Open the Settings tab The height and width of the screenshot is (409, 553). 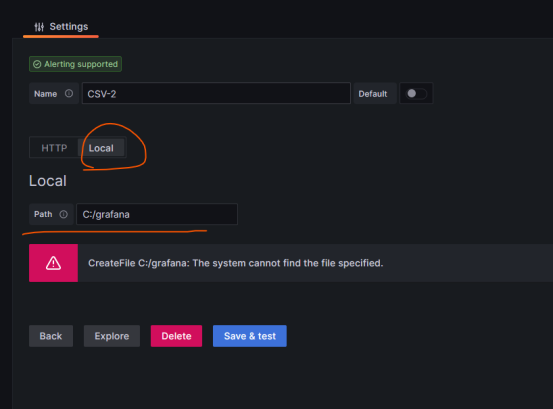point(61,27)
